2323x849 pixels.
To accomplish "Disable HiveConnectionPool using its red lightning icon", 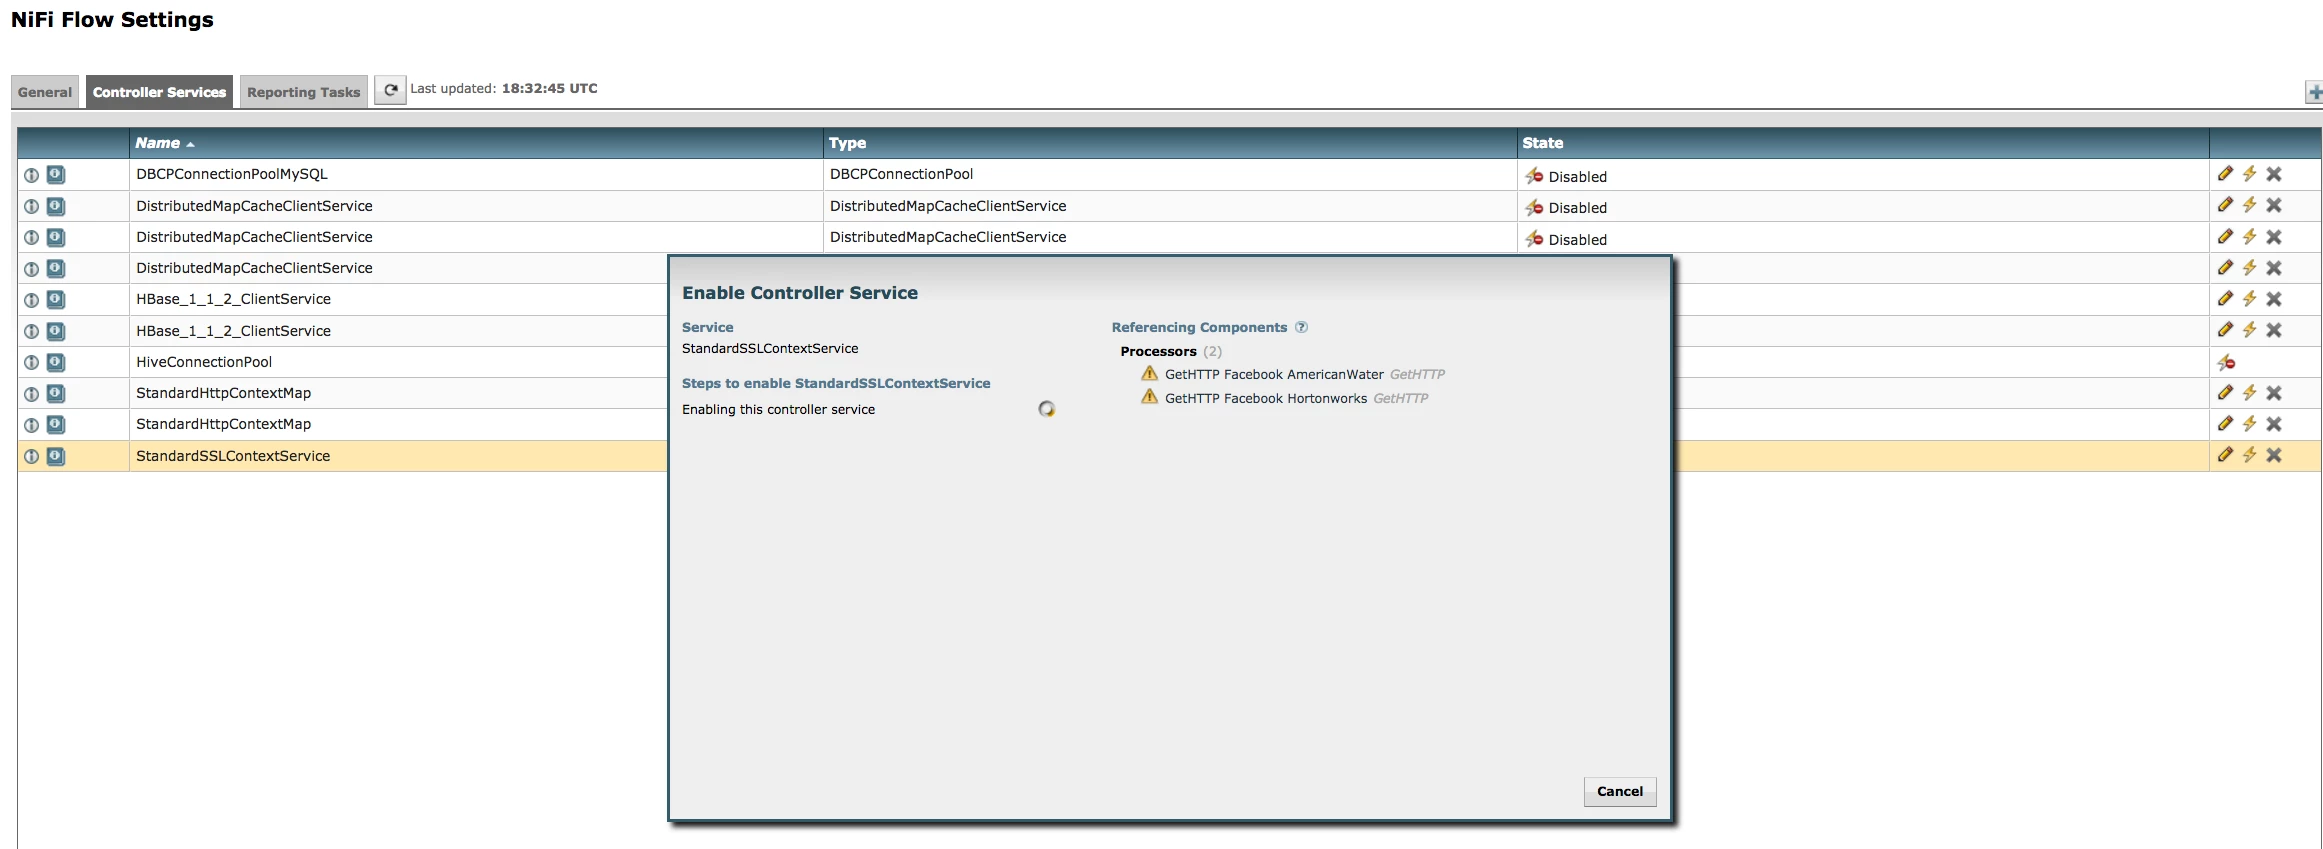I will tap(2226, 362).
